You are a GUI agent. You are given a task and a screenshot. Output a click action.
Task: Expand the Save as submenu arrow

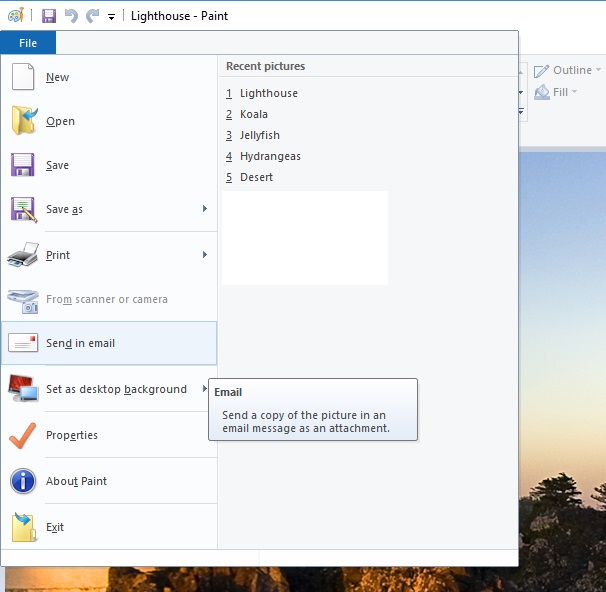[x=205, y=209]
